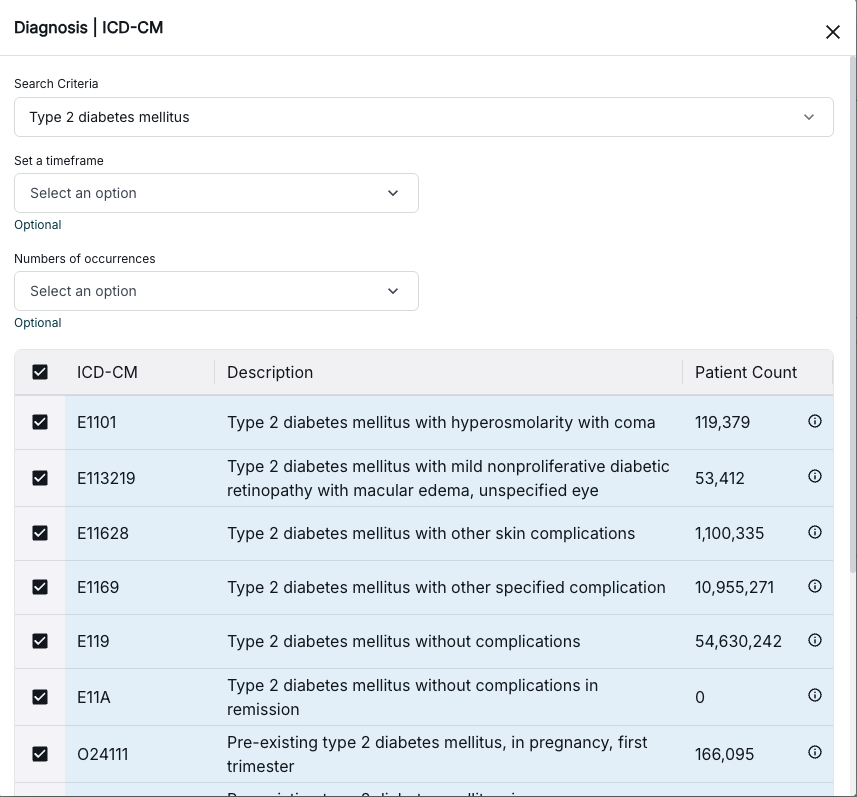The image size is (857, 797).
Task: Select the E1169 code cell
Action: tap(98, 587)
